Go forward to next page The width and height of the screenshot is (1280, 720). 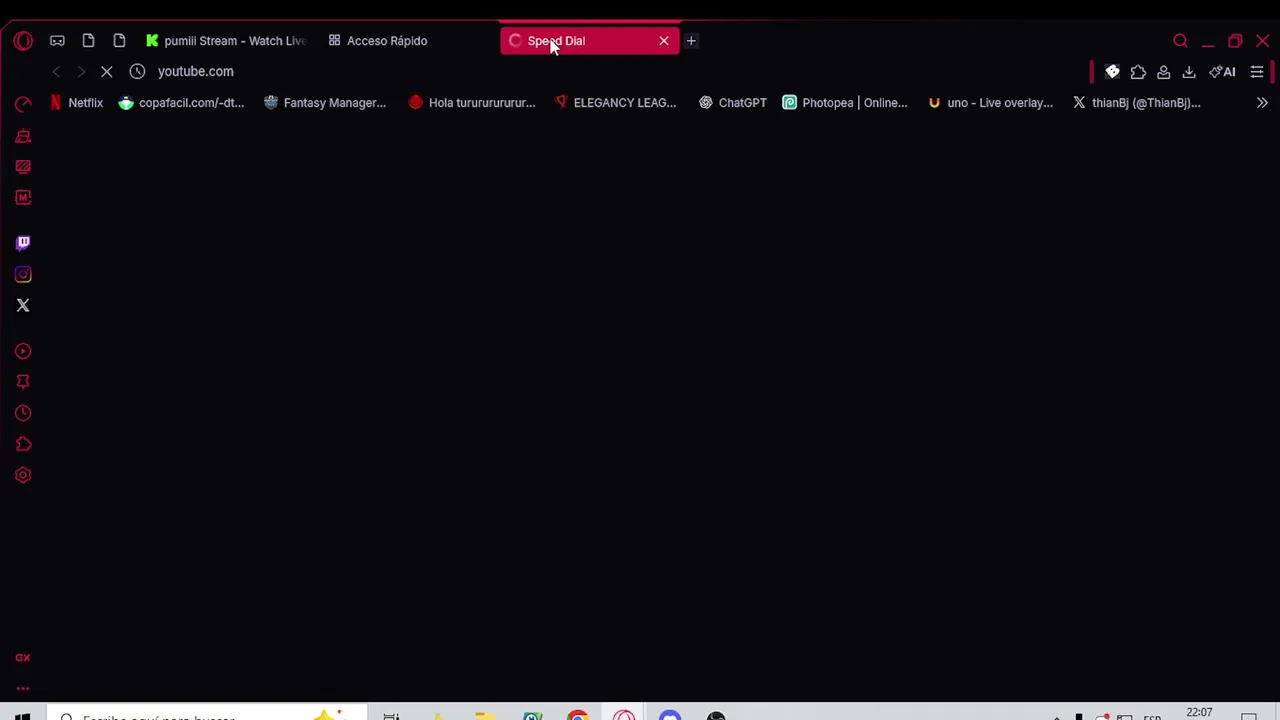coord(81,71)
